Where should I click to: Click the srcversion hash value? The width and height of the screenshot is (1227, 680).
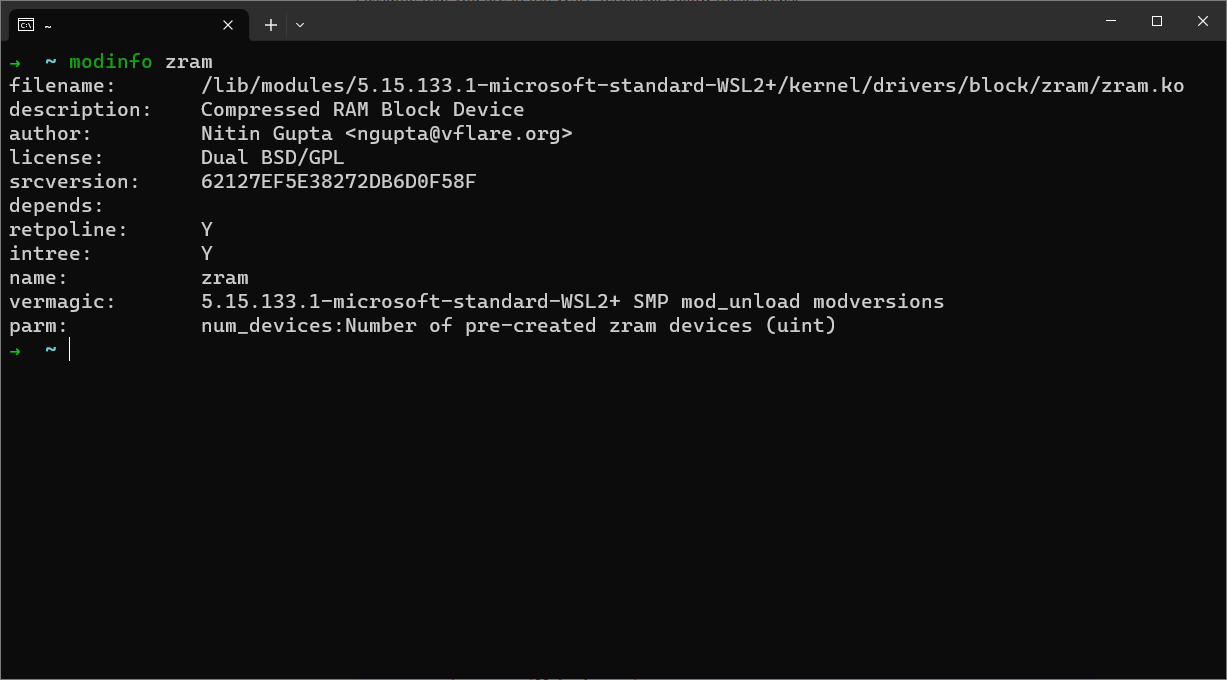click(339, 182)
